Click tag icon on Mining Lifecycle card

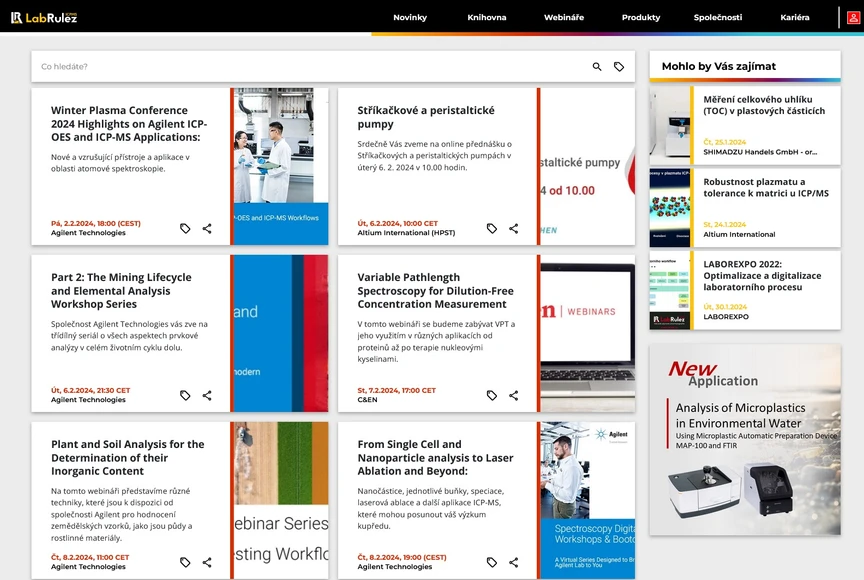tap(185, 395)
